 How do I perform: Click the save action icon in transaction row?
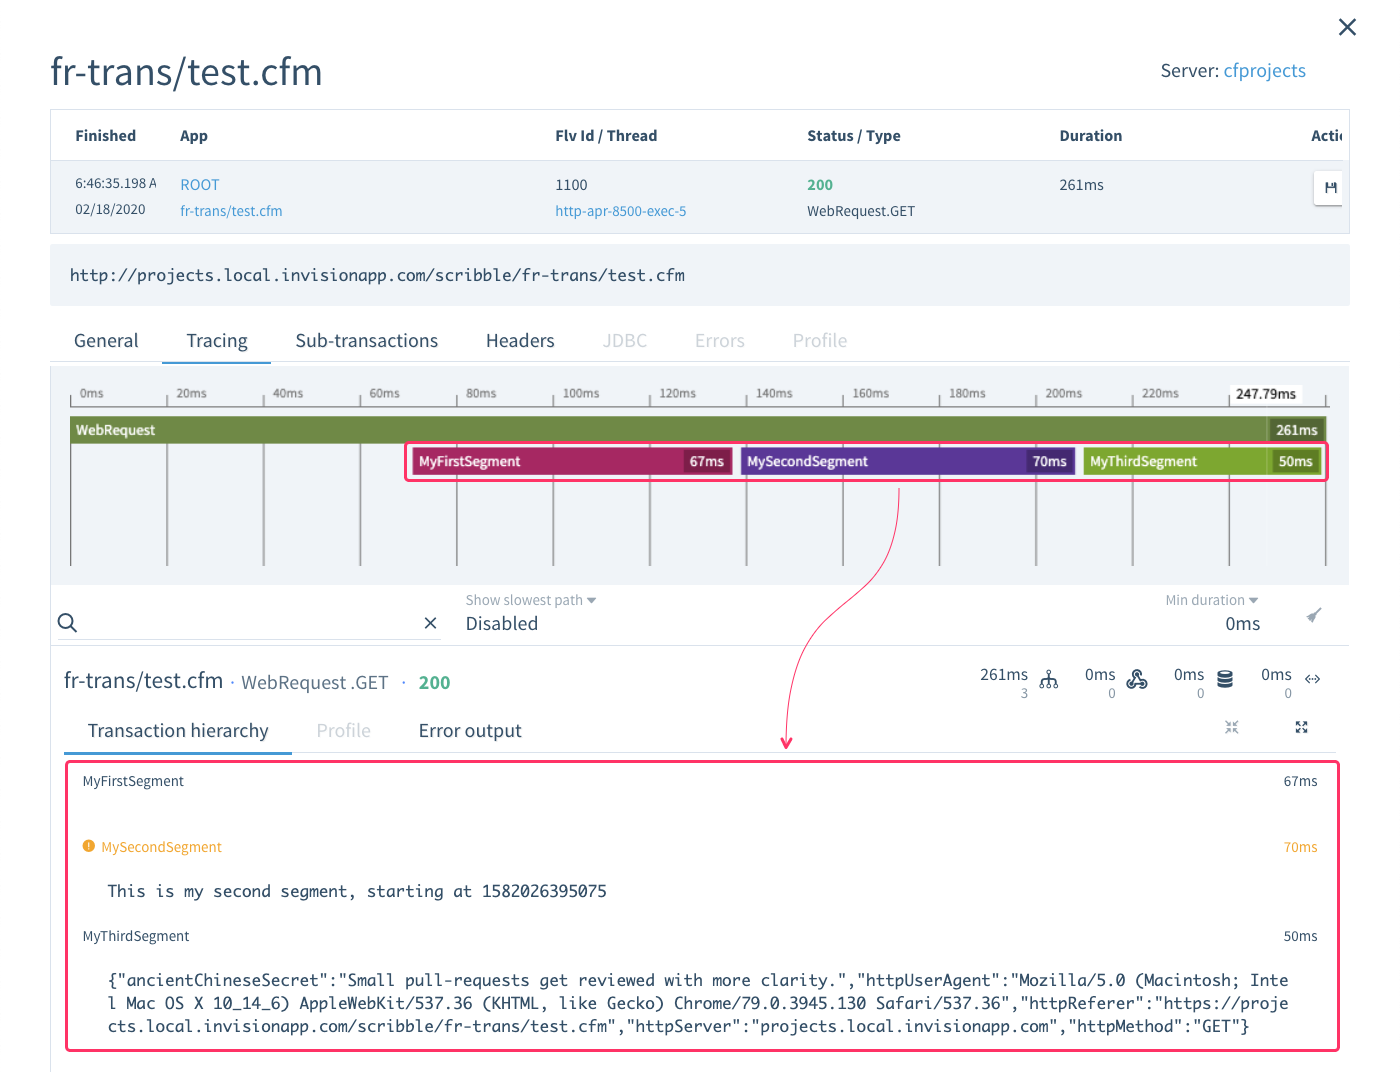1329,187
